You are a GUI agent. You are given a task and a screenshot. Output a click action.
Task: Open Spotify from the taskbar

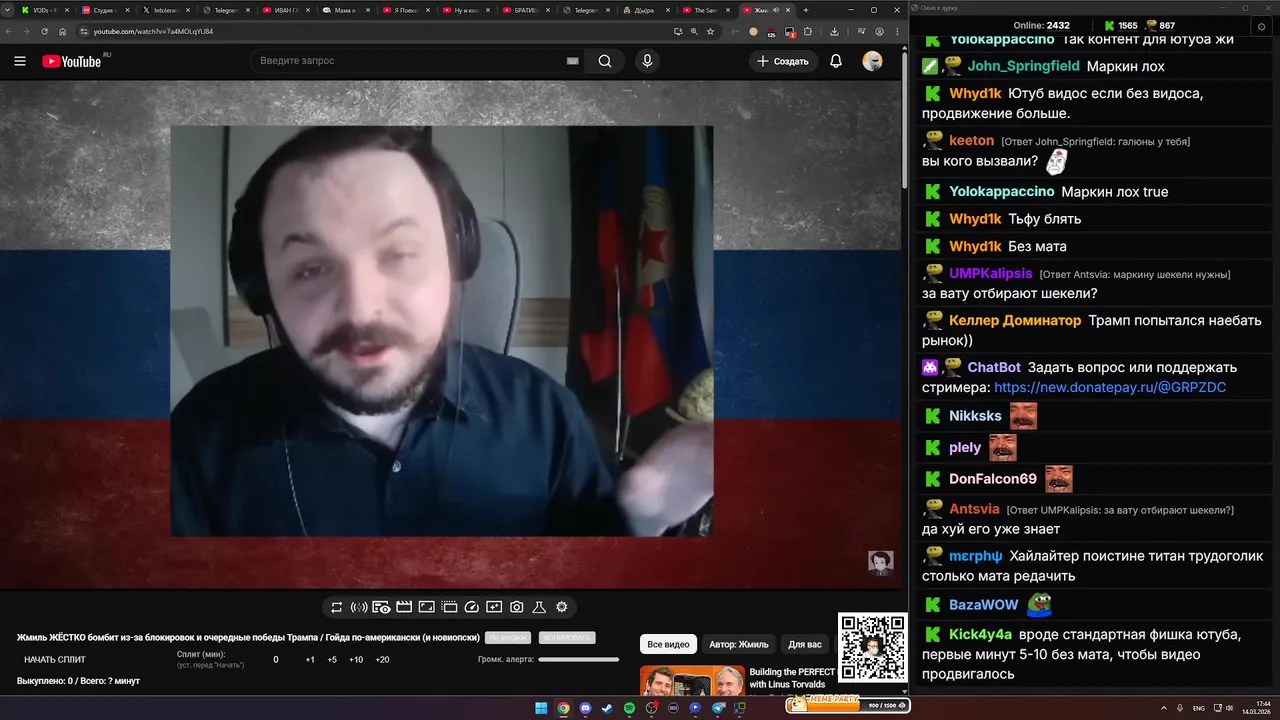click(629, 708)
